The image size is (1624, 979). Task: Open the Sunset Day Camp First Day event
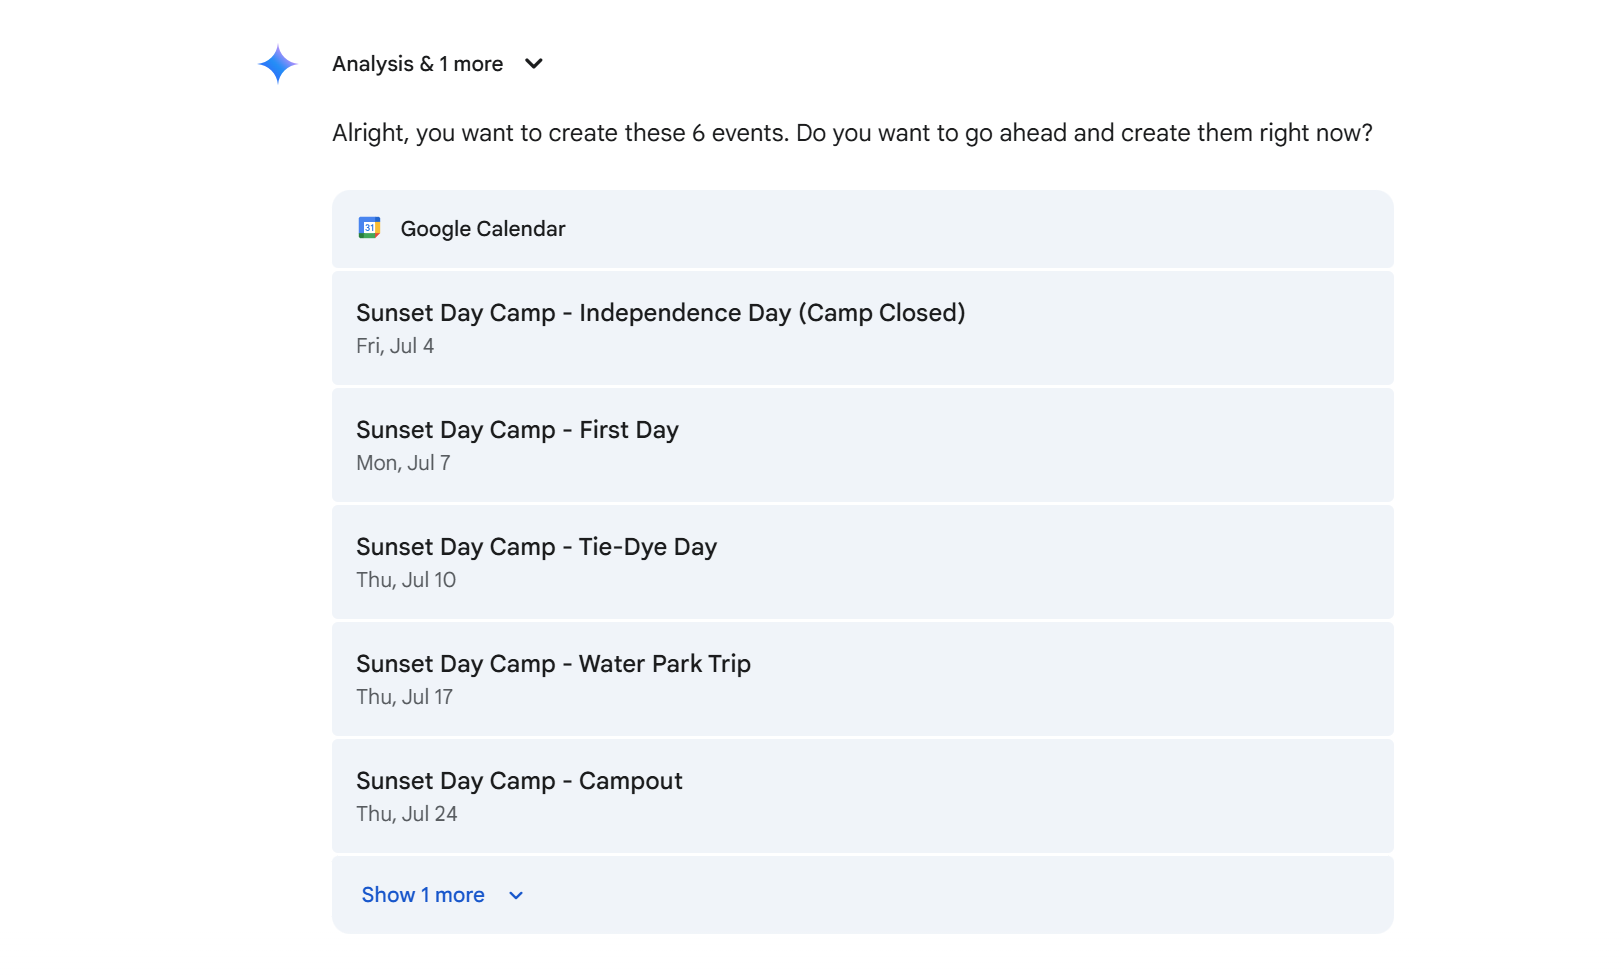point(517,430)
